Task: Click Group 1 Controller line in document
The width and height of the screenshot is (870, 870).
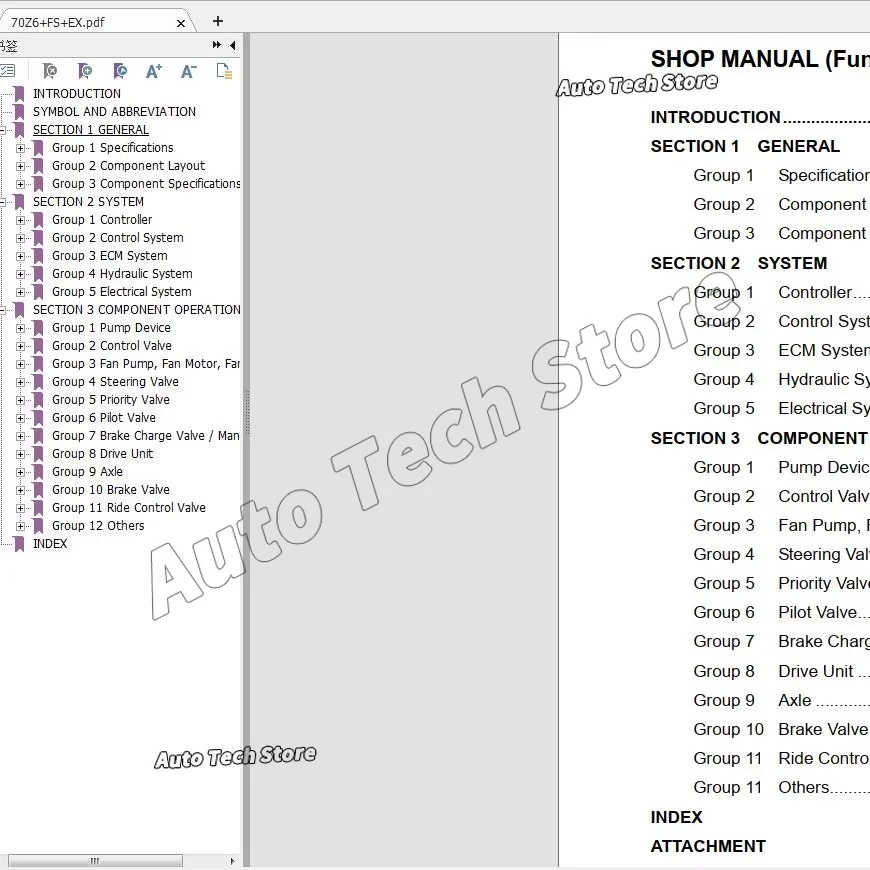Action: click(781, 292)
